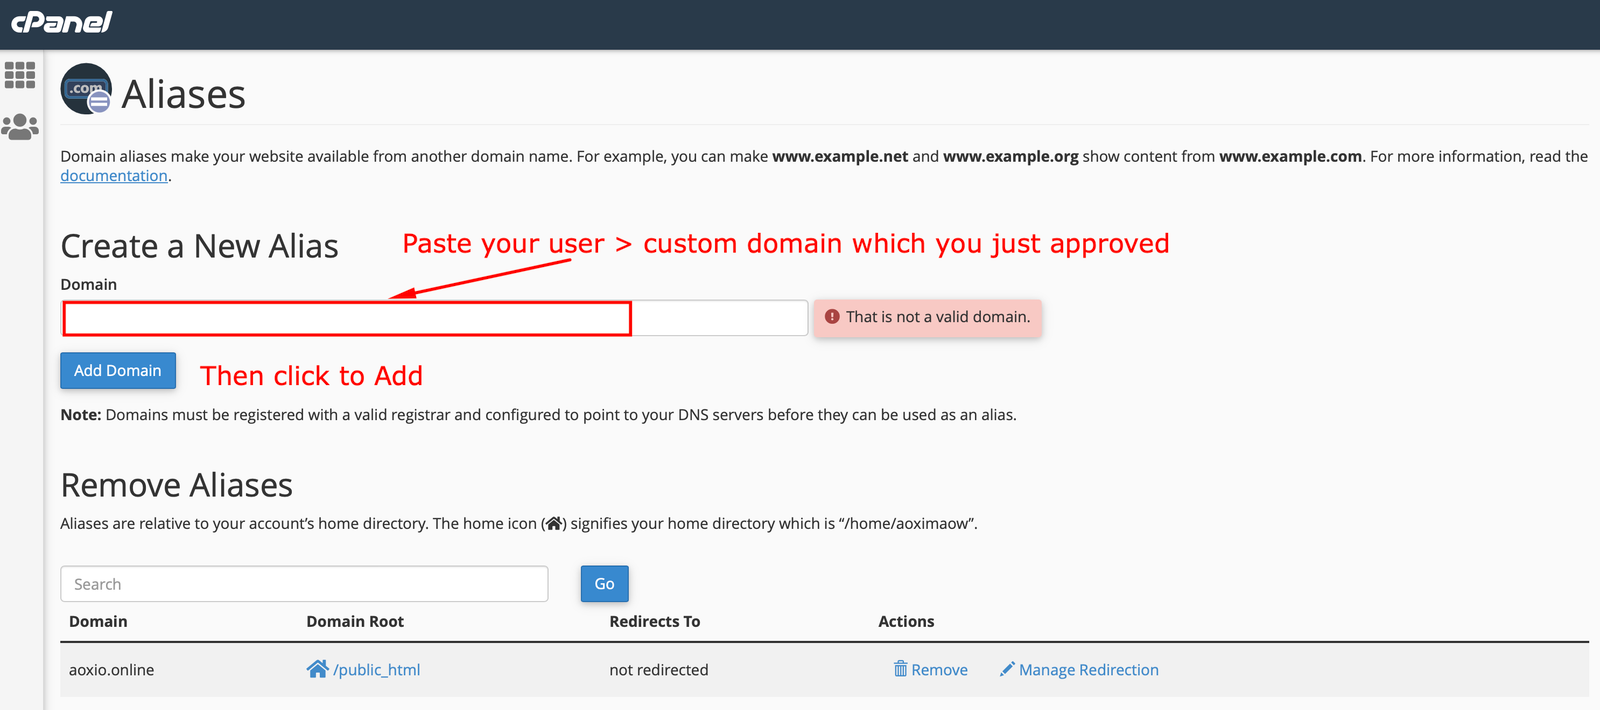Click the Redirects To column header

[x=654, y=622]
